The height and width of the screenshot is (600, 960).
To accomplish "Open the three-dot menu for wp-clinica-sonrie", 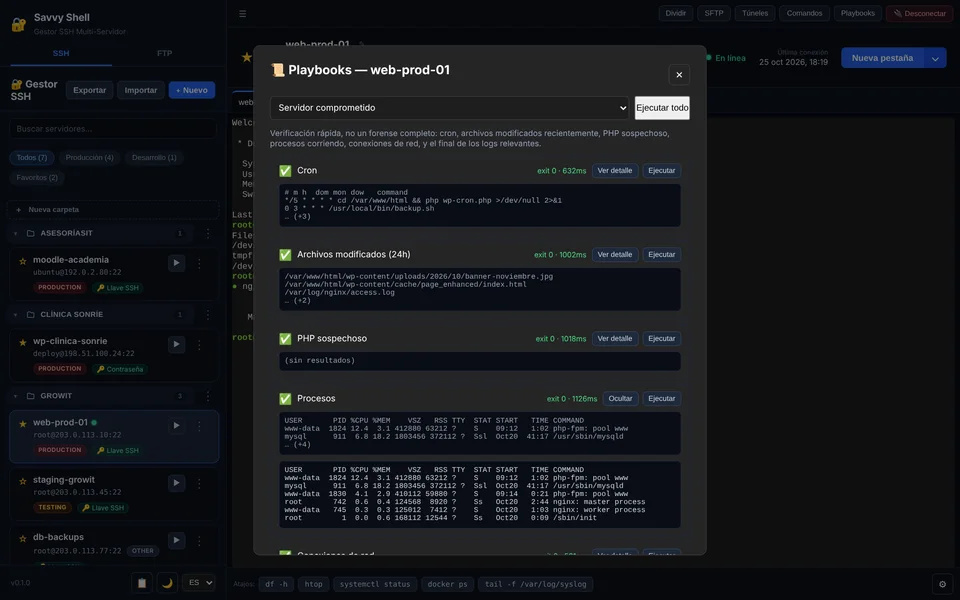I will pos(199,345).
